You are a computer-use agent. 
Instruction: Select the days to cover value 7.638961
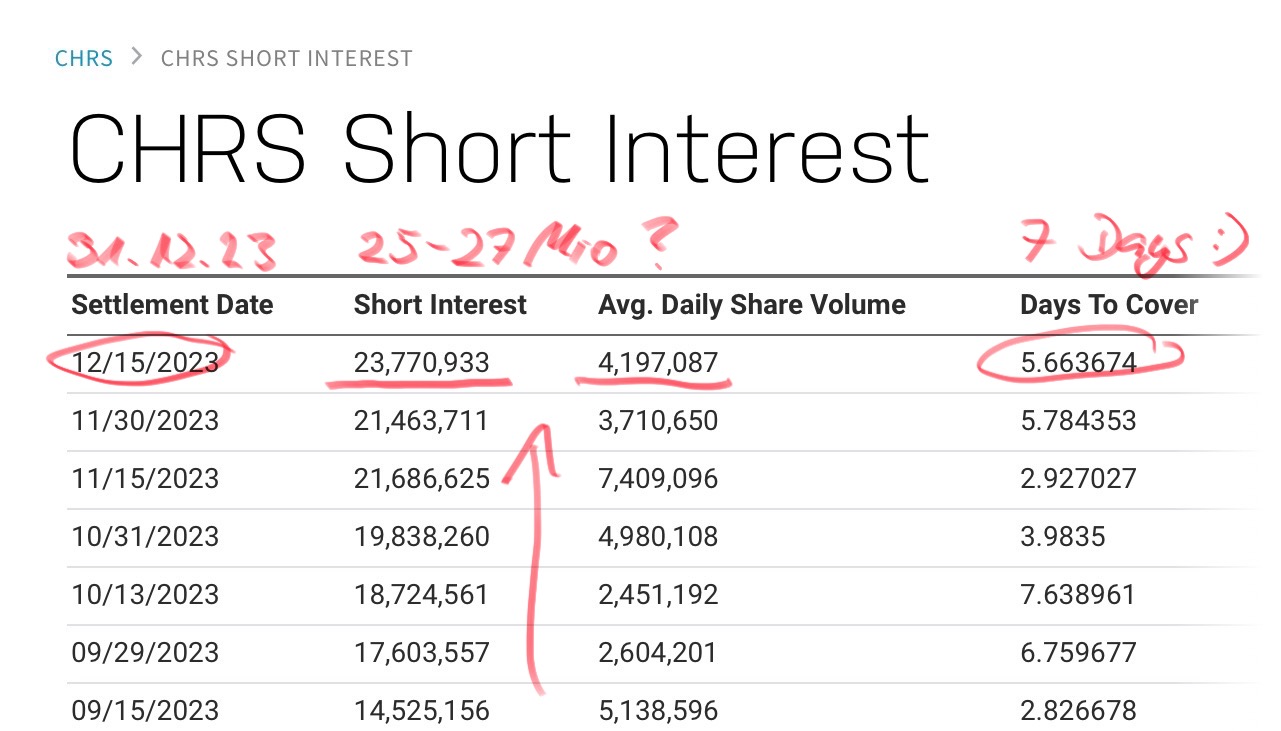[1078, 595]
